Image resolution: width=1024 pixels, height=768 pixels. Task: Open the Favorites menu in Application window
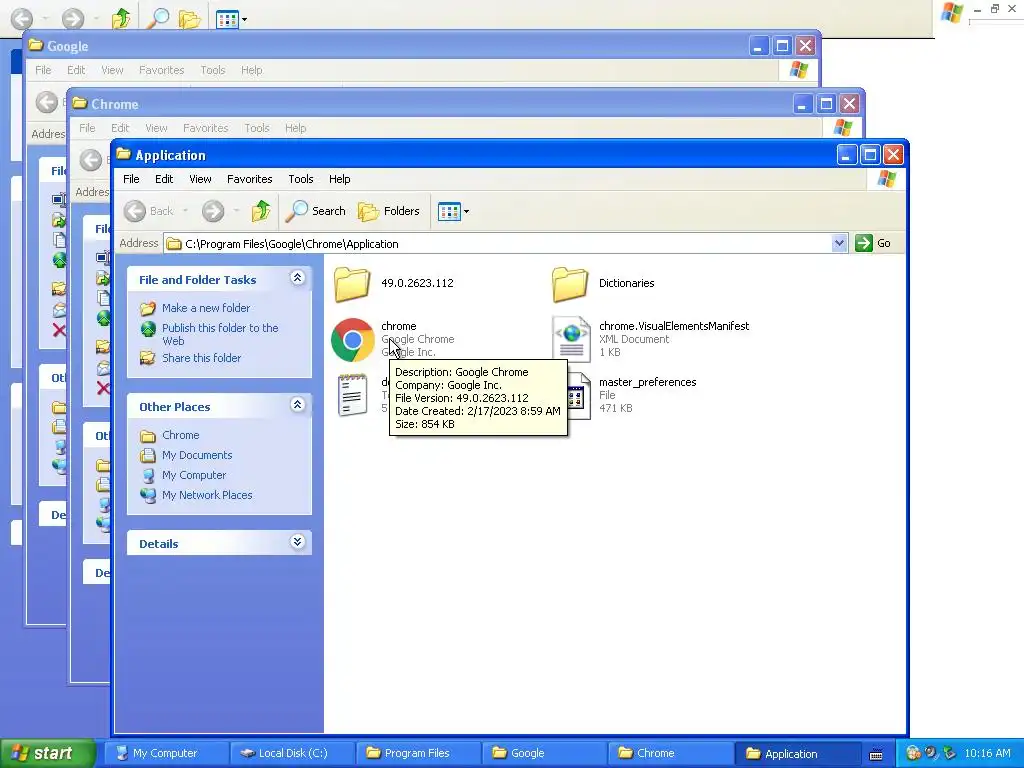(249, 179)
